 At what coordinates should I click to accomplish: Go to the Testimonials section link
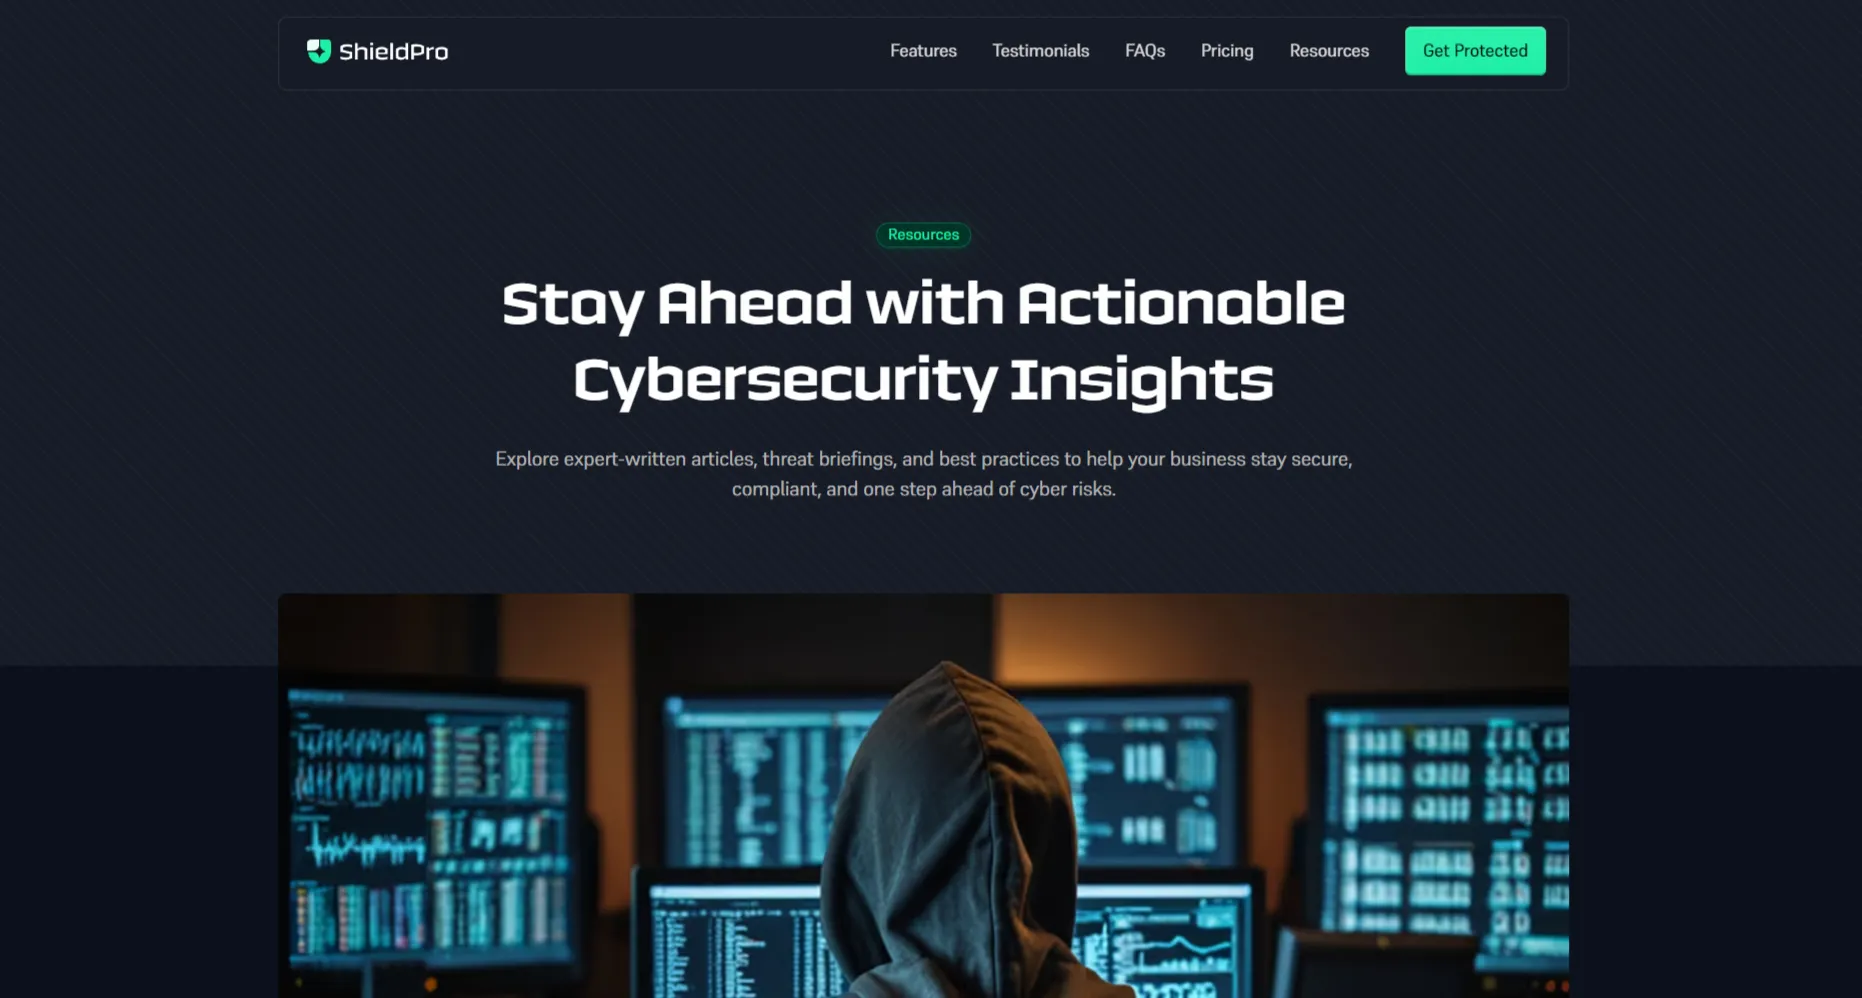[x=1040, y=51]
